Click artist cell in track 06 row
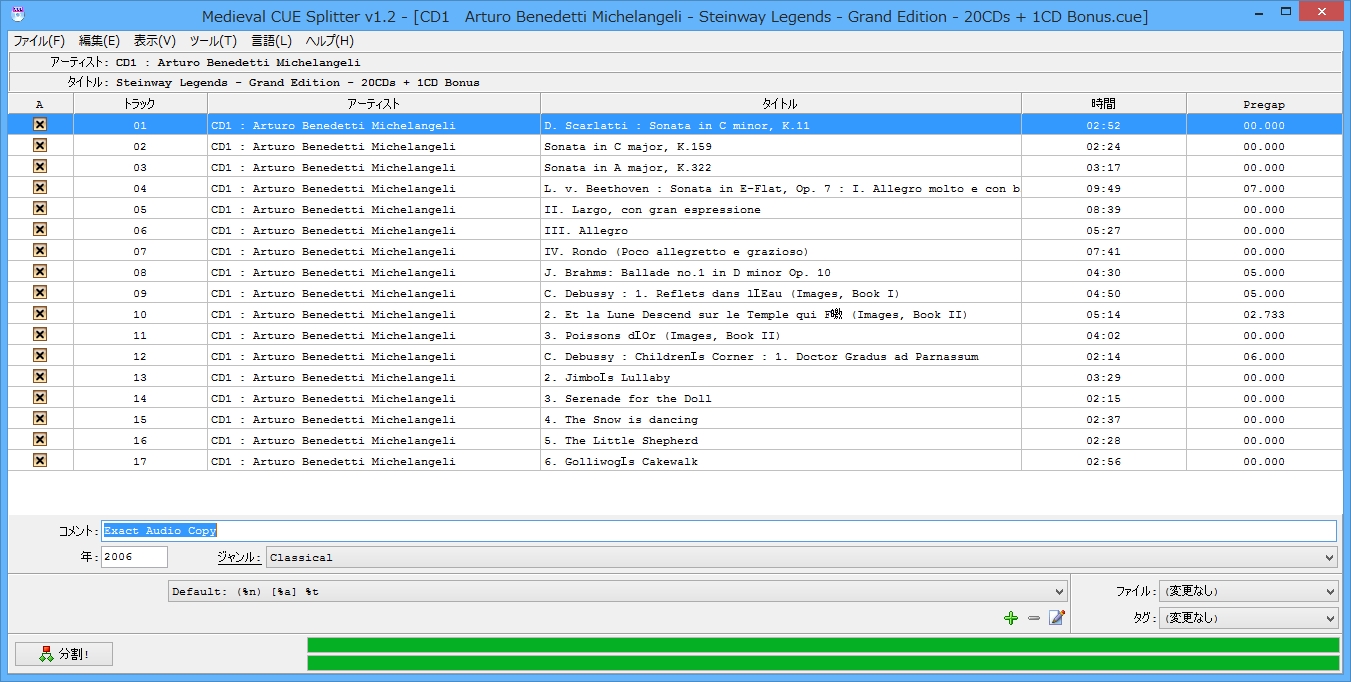The height and width of the screenshot is (682, 1351). [x=374, y=230]
